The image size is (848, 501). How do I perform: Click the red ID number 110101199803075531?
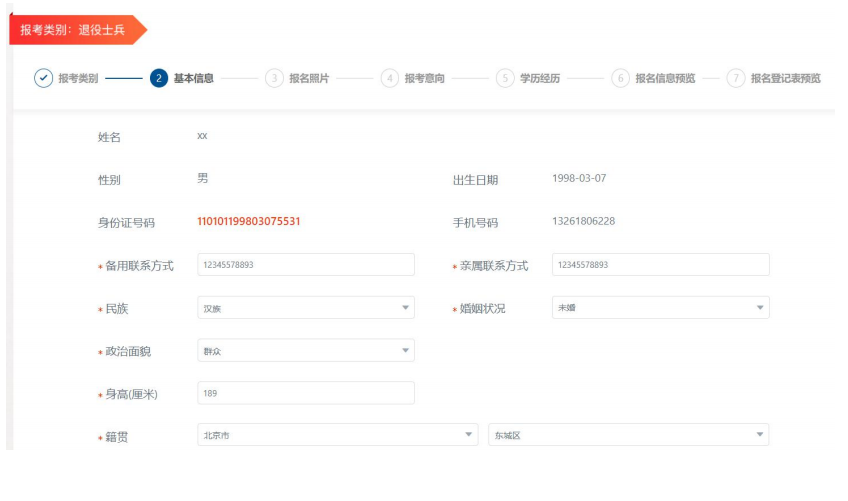coord(248,222)
